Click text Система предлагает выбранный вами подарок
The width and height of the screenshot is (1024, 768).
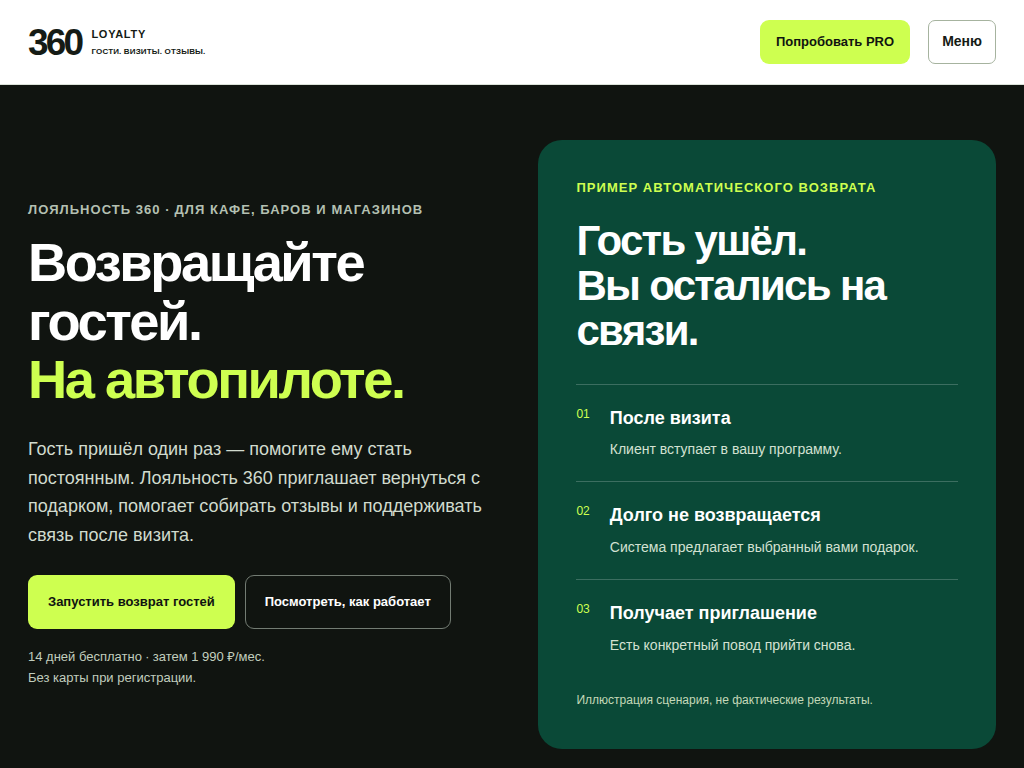click(x=764, y=547)
